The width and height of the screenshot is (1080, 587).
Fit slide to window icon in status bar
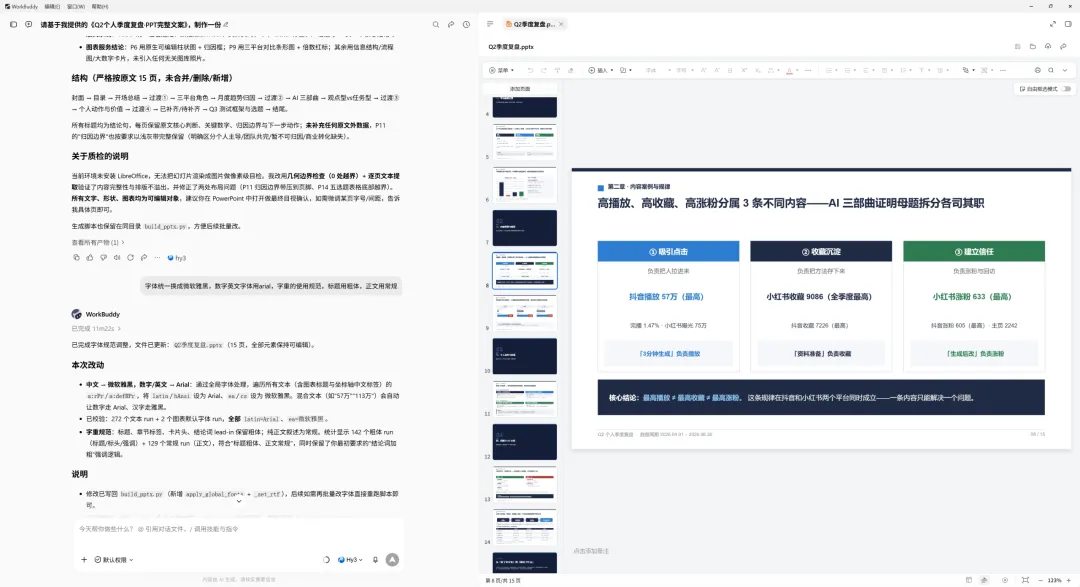(x=1026, y=581)
